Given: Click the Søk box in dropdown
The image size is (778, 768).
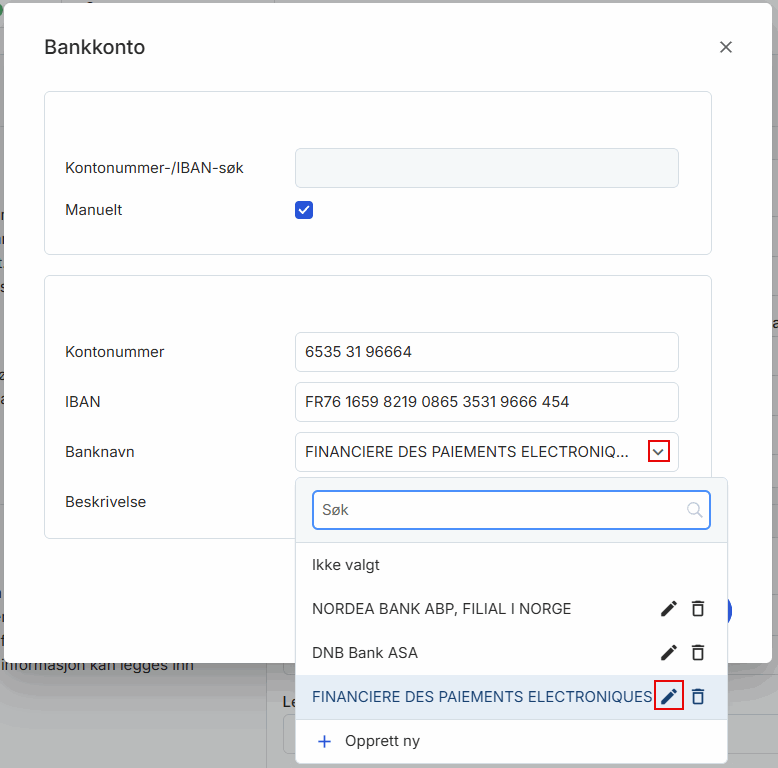Looking at the screenshot, I should pos(511,510).
